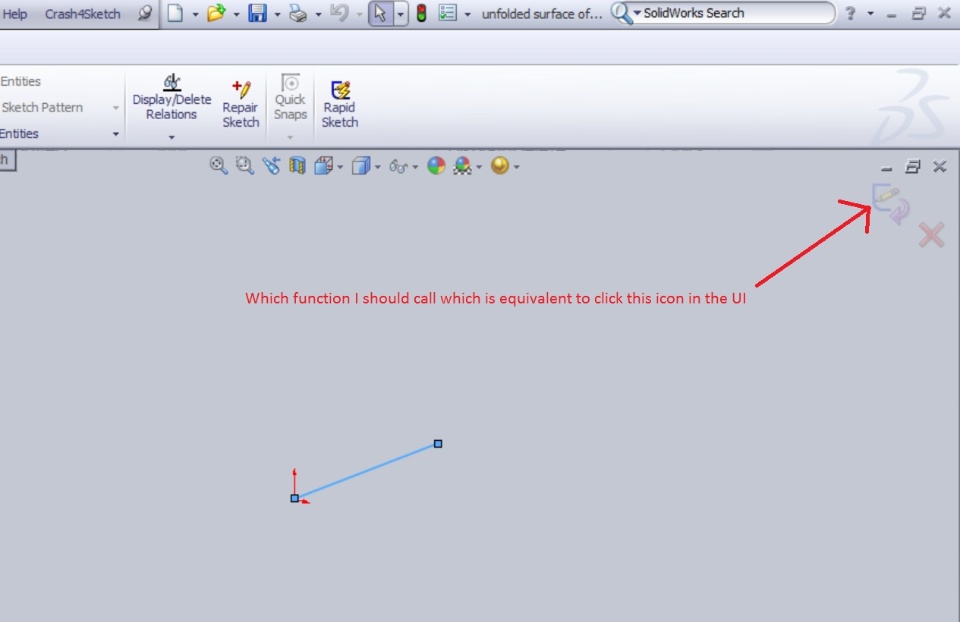Click the Display Style box icon
The width and height of the screenshot is (960, 622).
[x=361, y=165]
